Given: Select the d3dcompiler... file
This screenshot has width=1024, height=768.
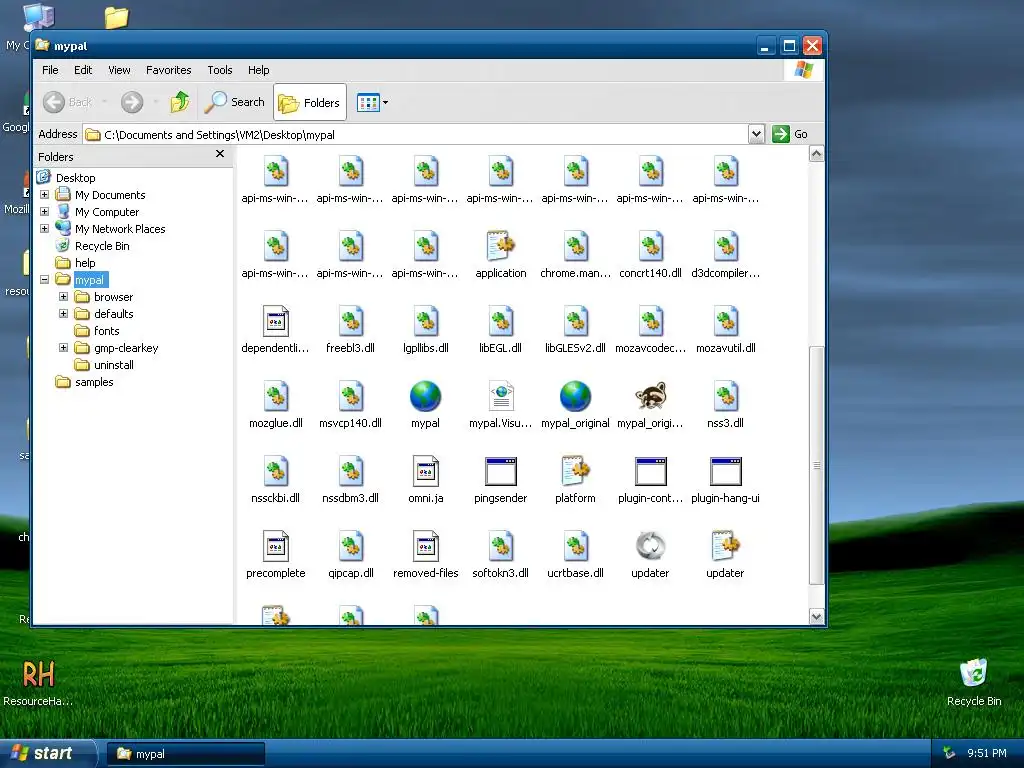Looking at the screenshot, I should click(726, 246).
